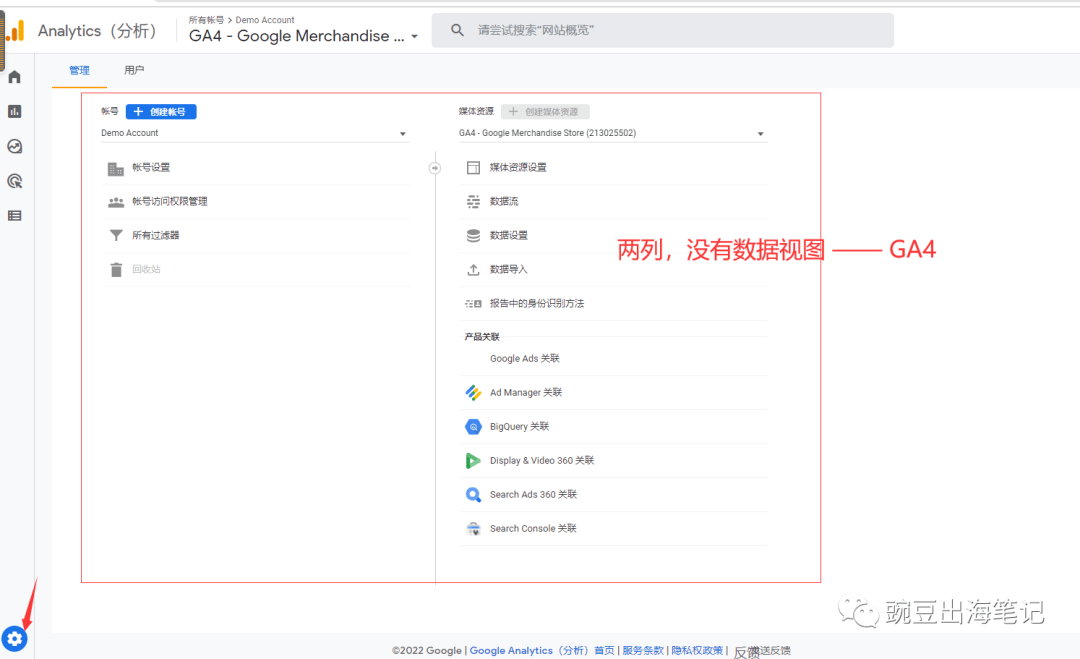The image size is (1080, 659).
Task: Click the arrow circle between the columns
Action: pyautogui.click(x=434, y=168)
